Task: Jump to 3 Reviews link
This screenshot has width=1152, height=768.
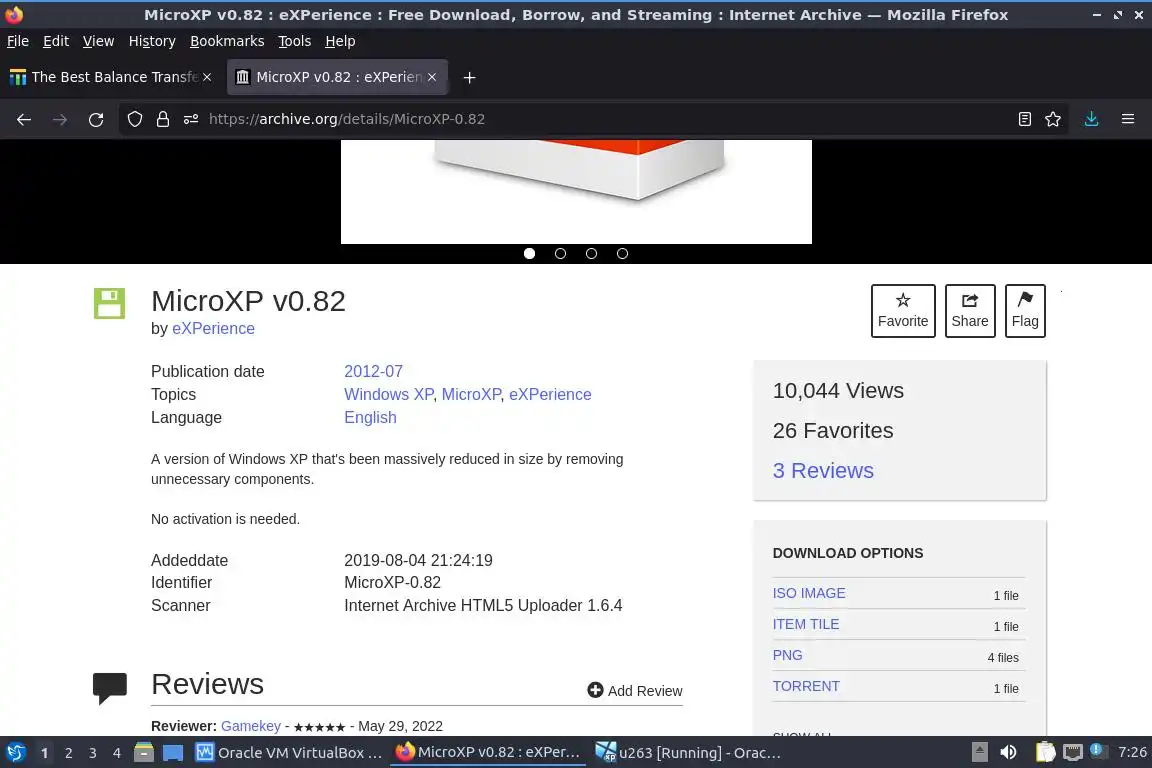Action: pos(823,470)
